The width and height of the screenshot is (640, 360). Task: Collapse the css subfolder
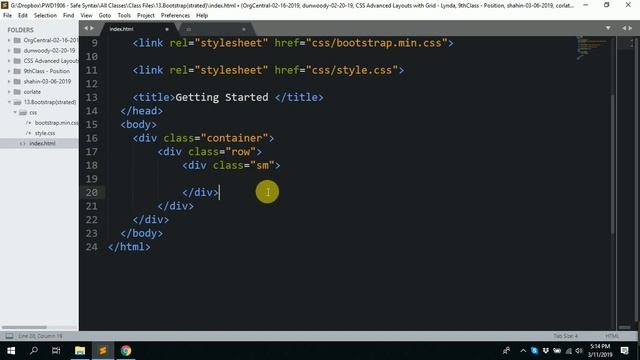15,112
